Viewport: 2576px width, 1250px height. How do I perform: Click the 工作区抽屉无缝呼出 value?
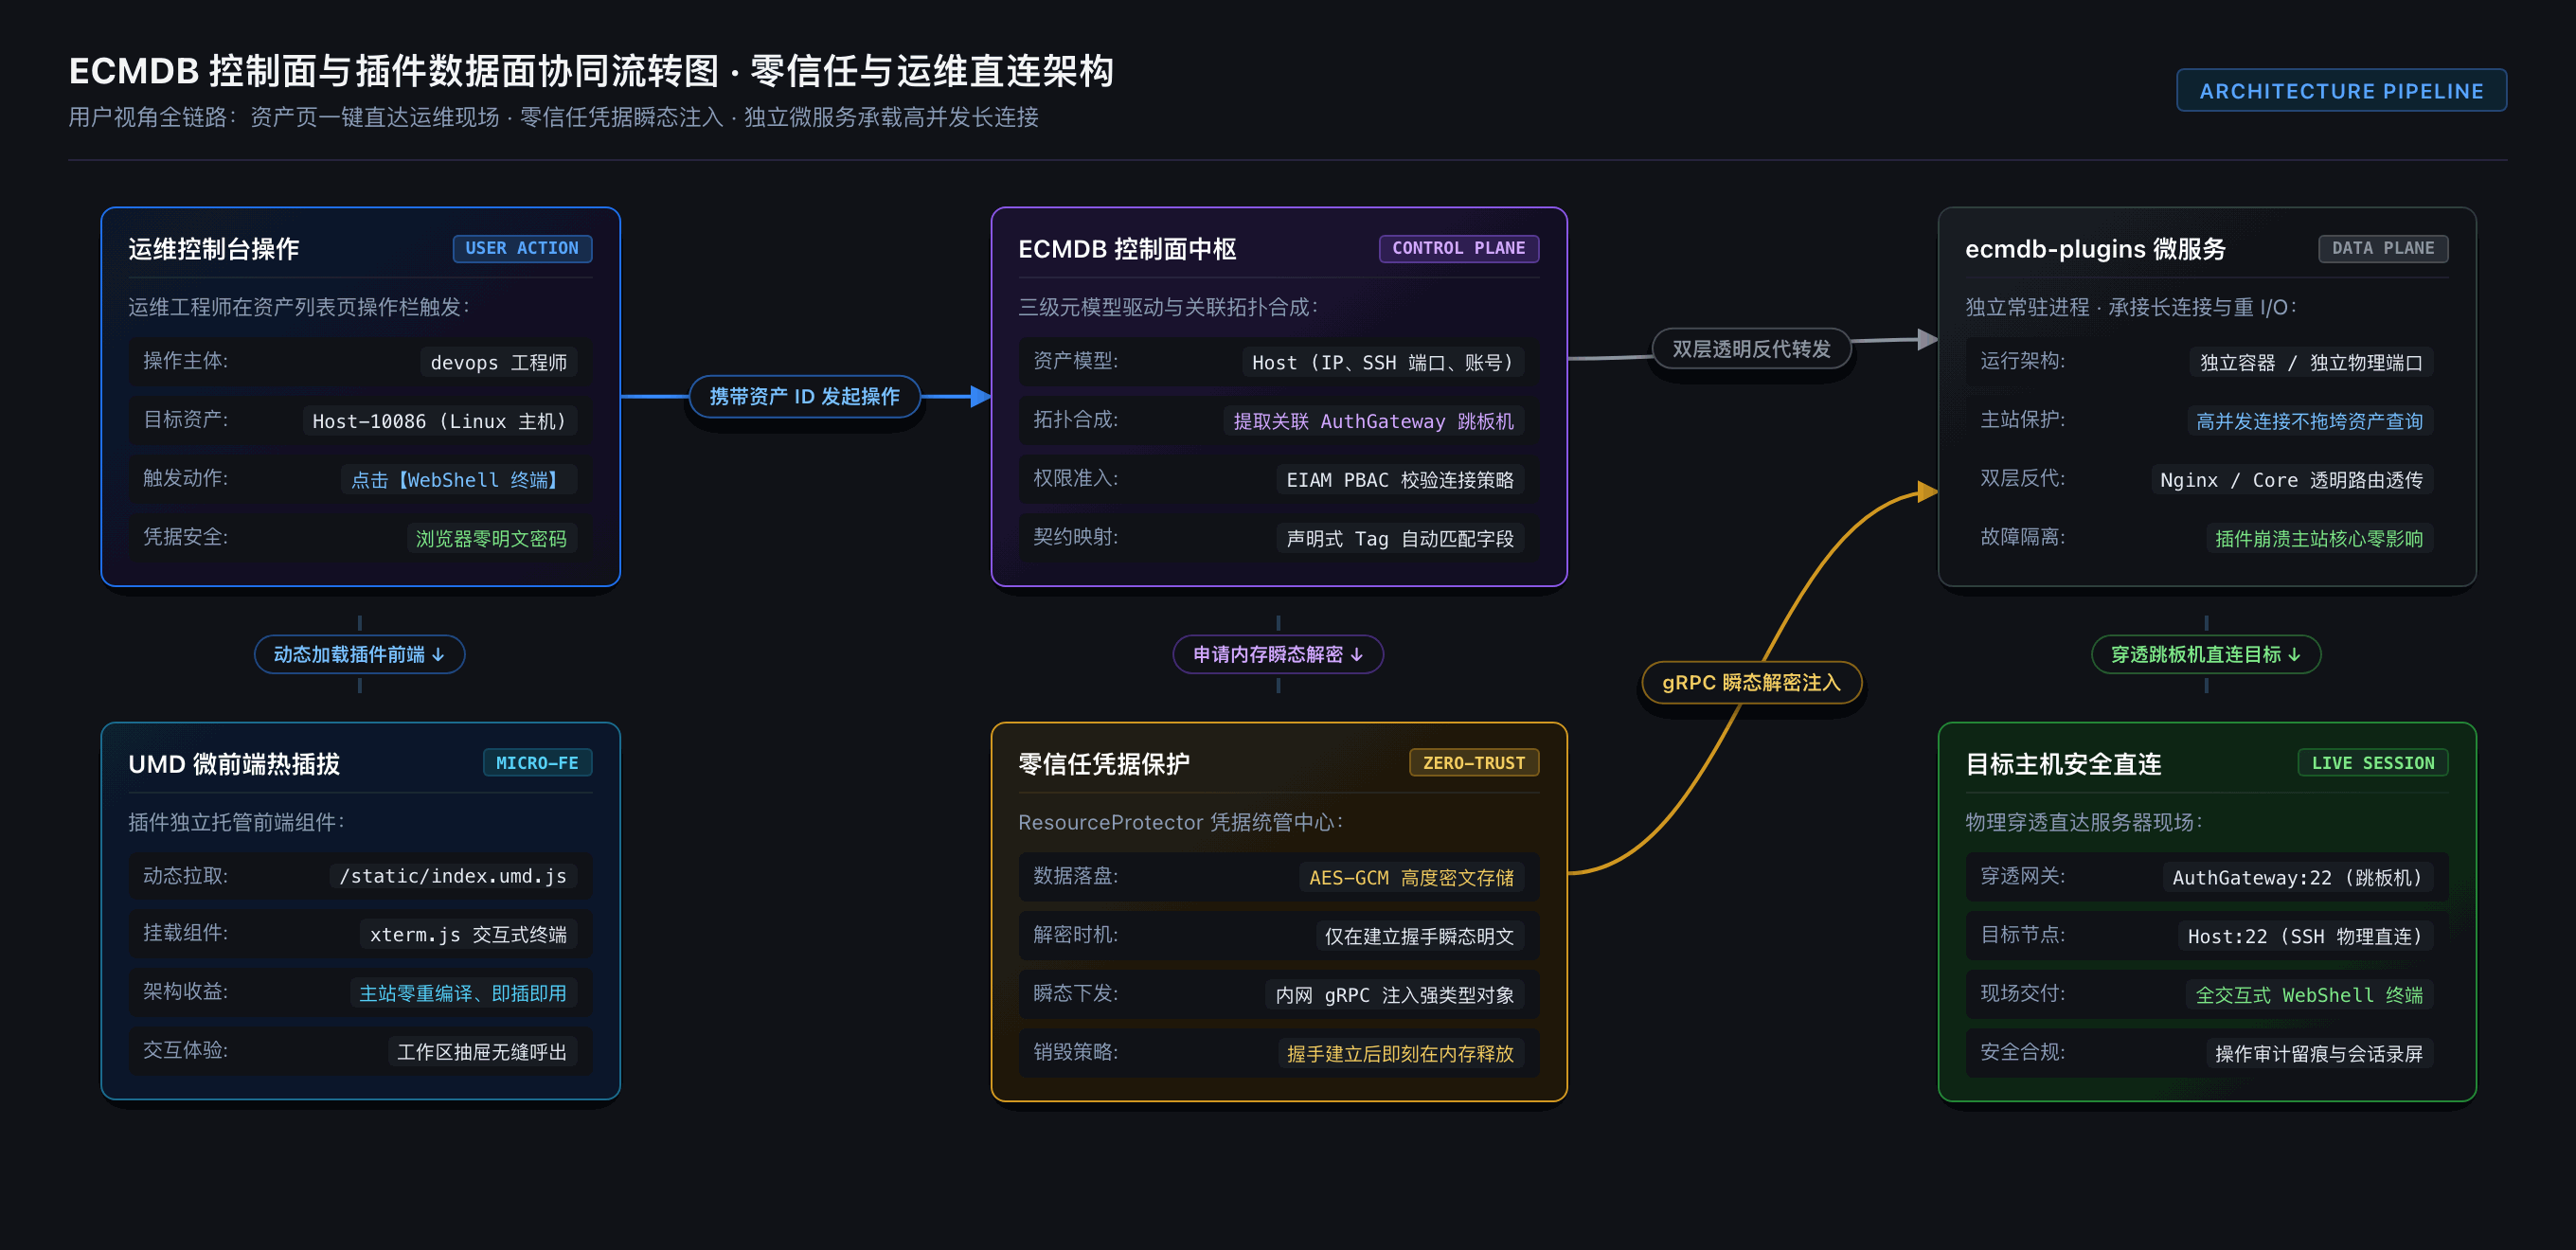(x=482, y=1052)
